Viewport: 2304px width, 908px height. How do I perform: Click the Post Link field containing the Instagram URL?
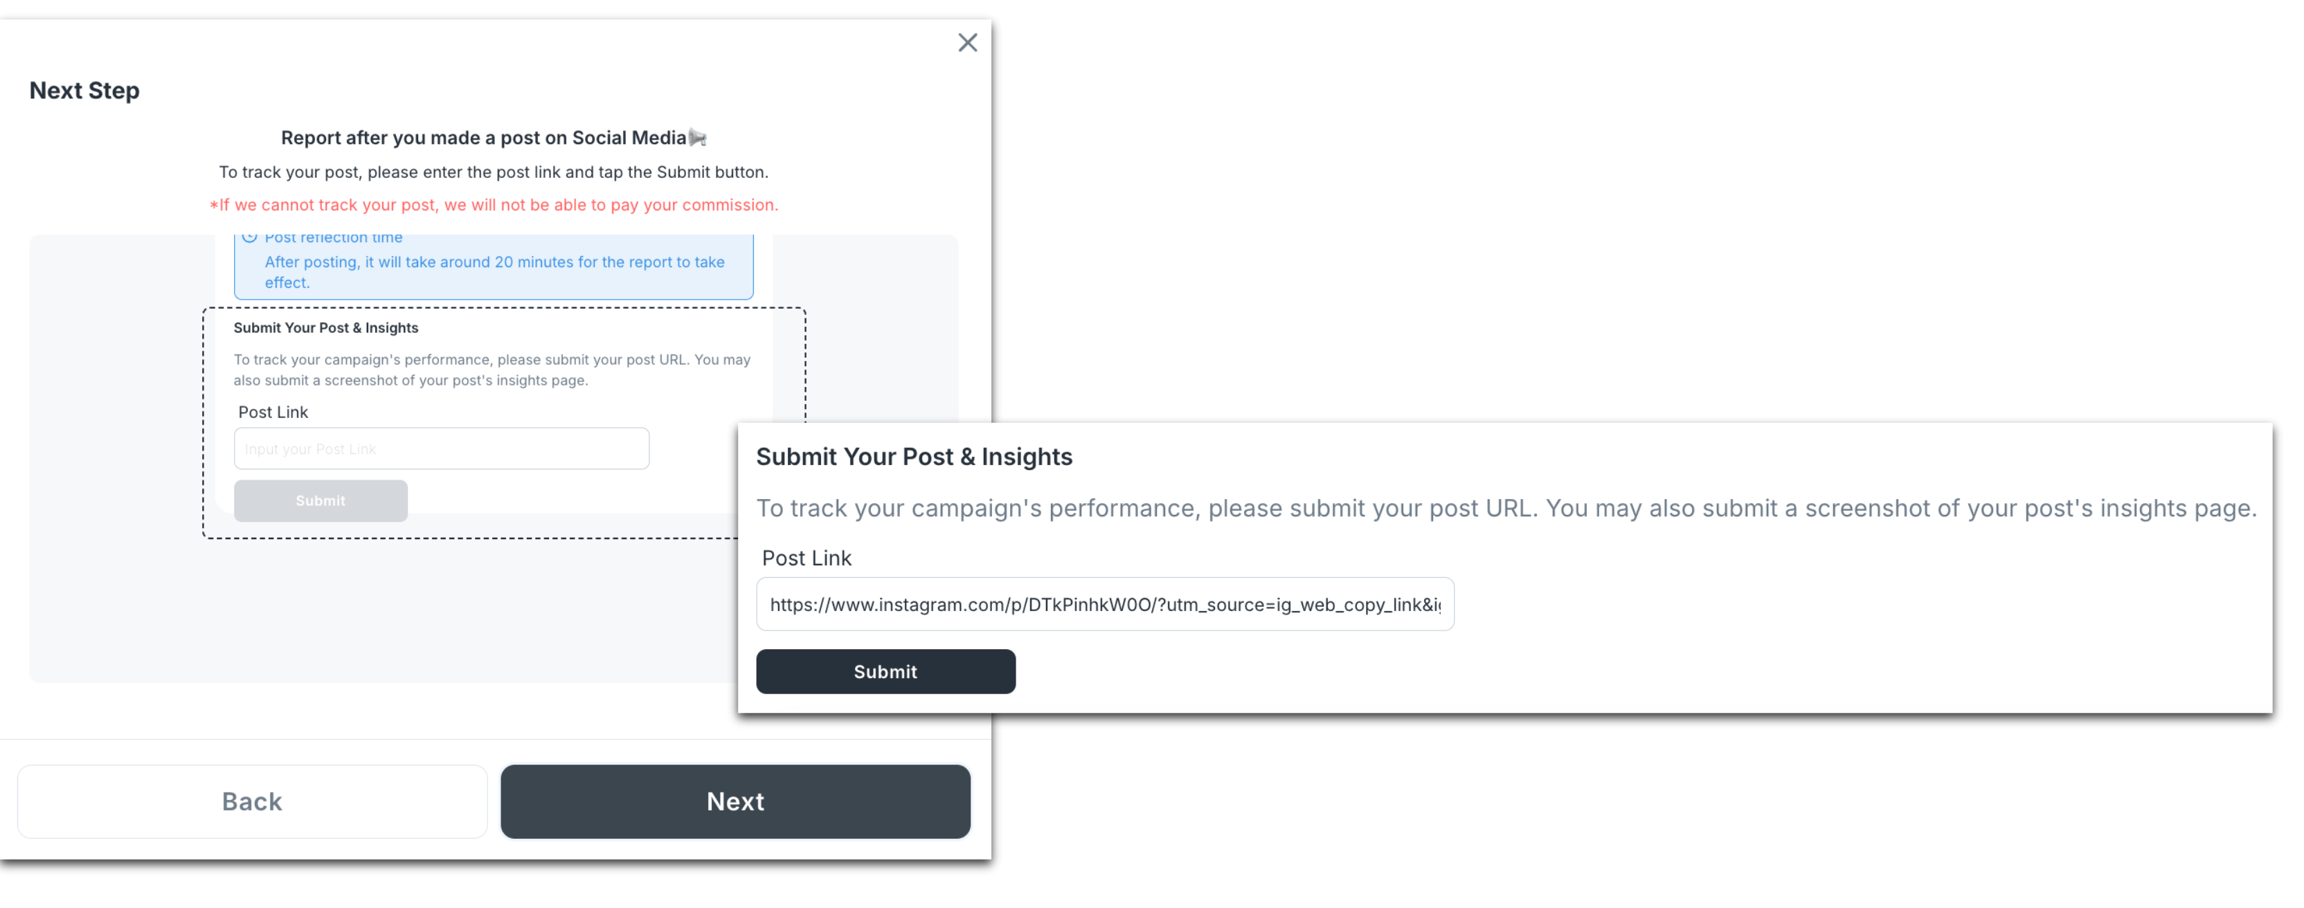tap(1104, 605)
